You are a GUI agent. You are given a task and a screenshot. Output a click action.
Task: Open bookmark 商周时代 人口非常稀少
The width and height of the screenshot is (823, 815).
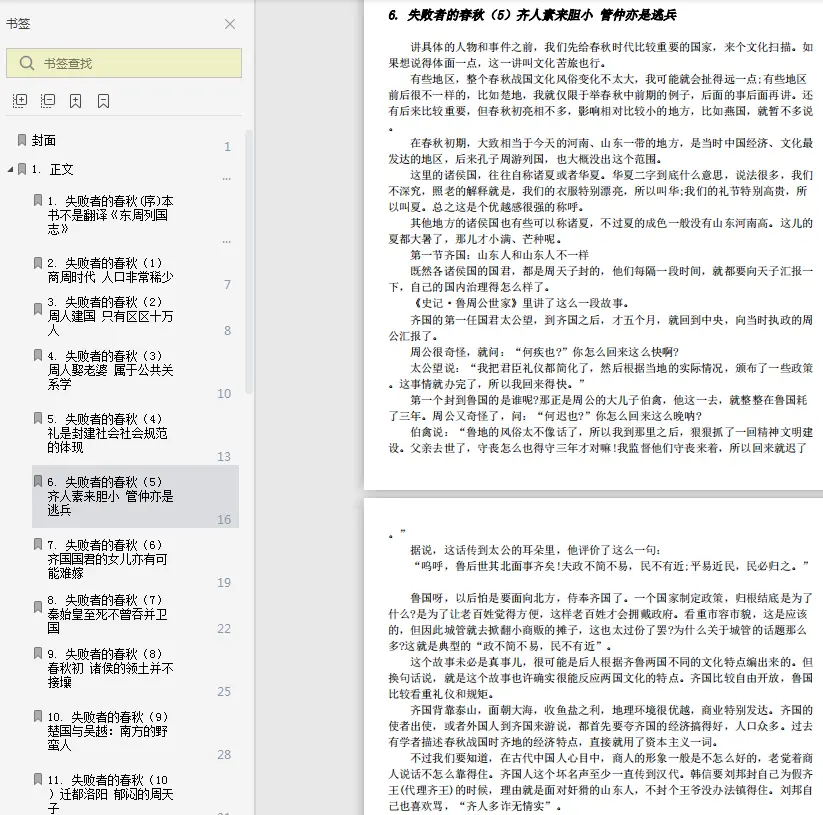[110, 270]
